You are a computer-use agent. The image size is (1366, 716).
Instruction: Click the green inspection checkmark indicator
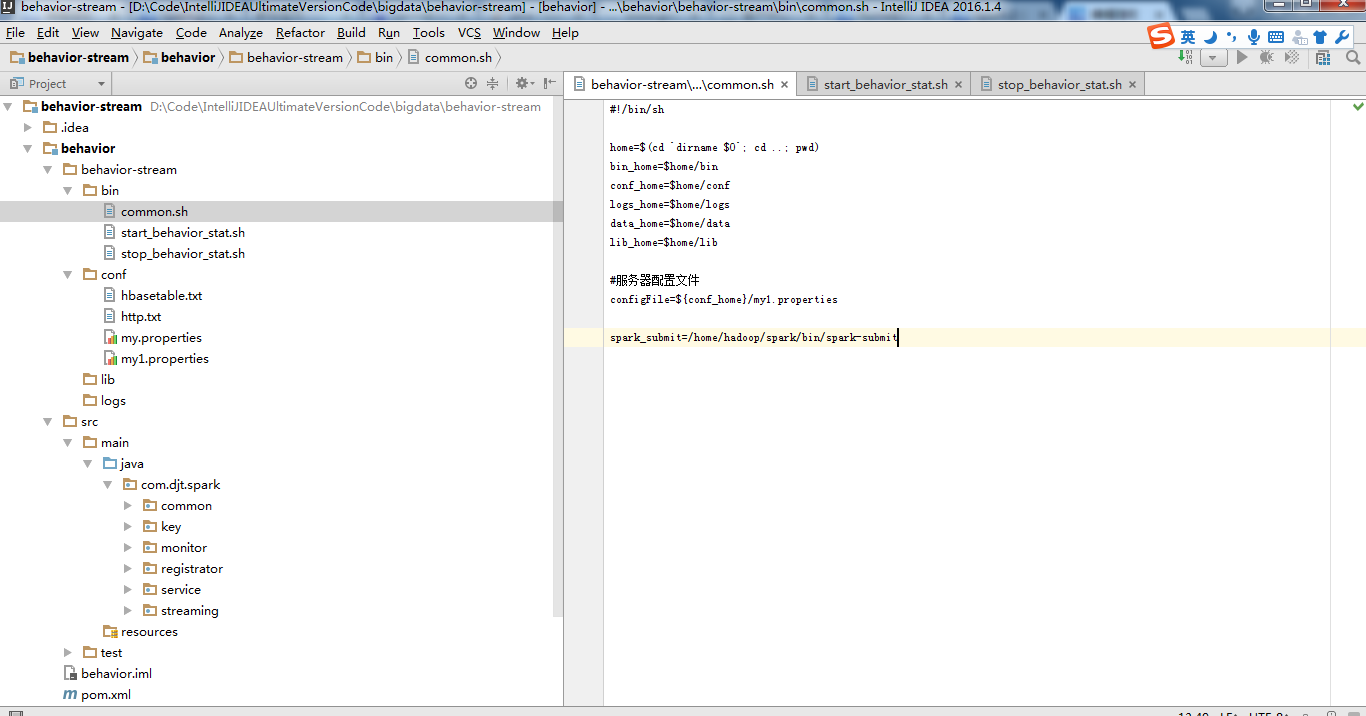1358,106
